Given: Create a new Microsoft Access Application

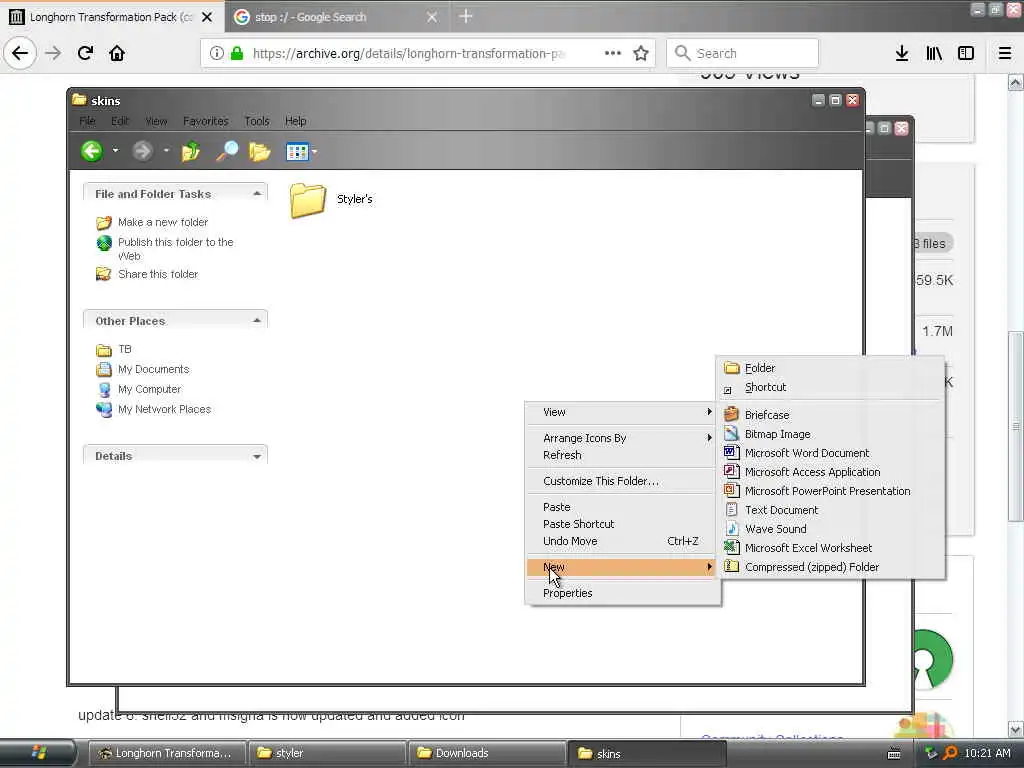Looking at the screenshot, I should coord(831,472).
